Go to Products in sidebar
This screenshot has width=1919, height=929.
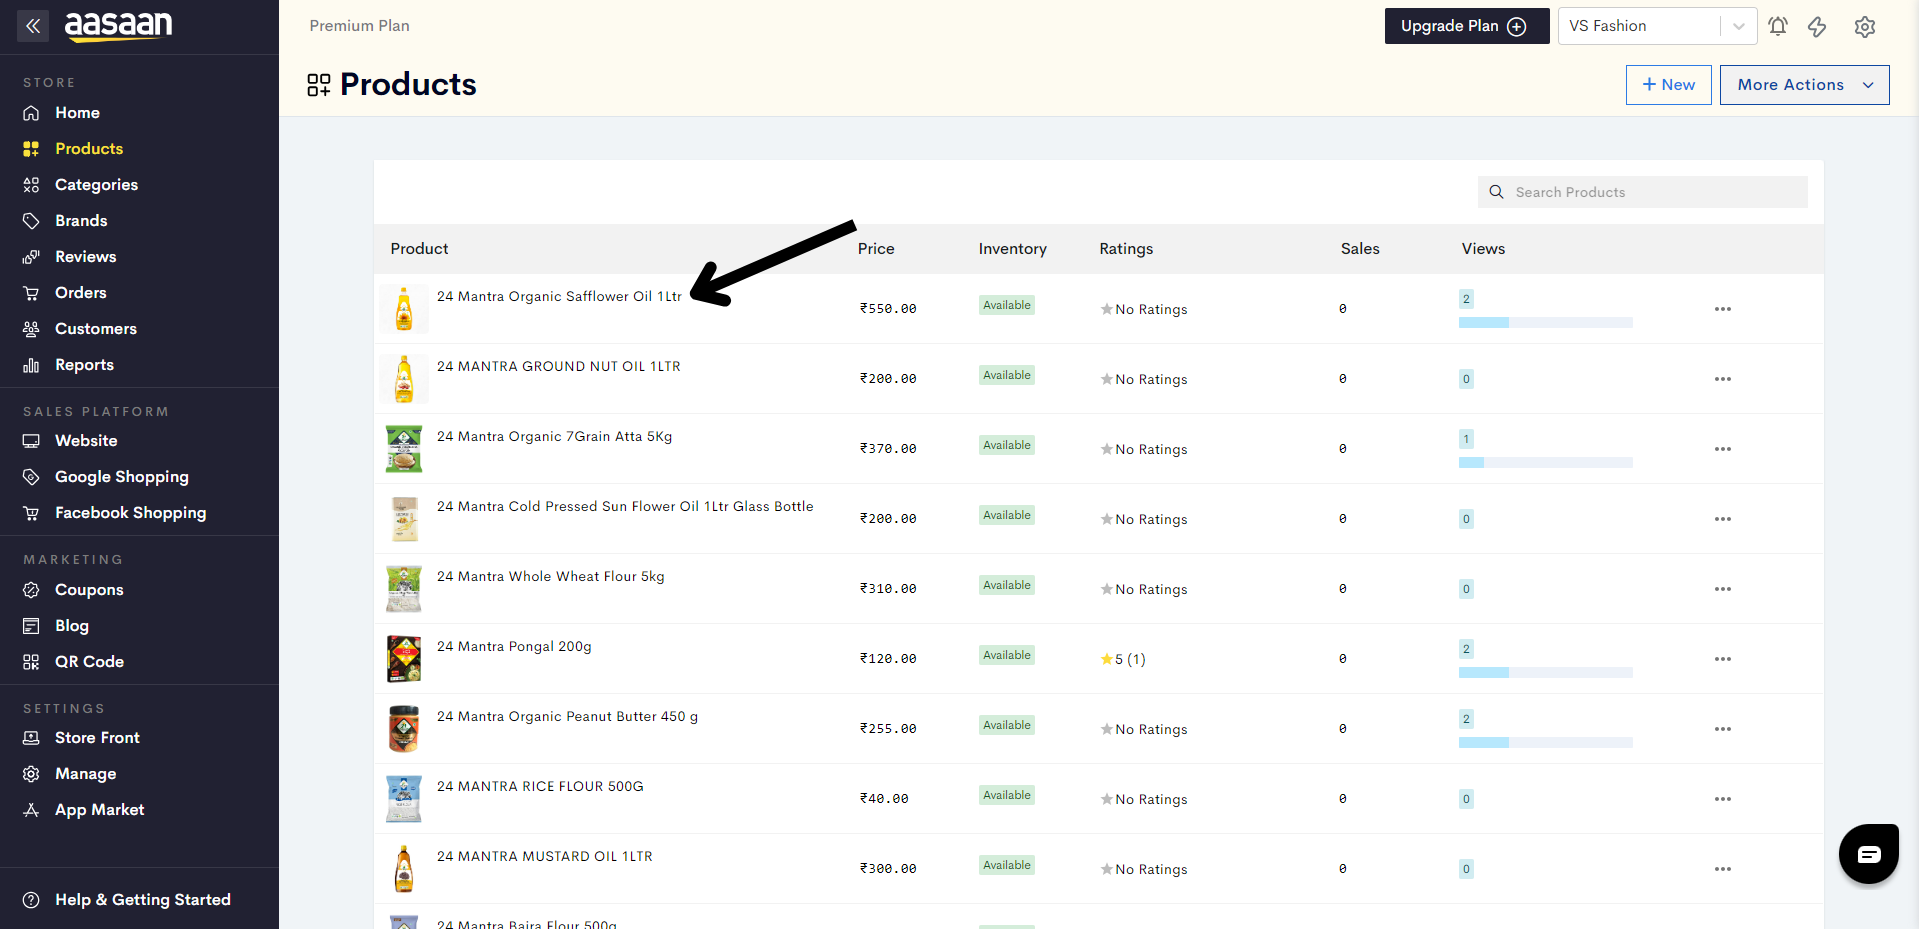coord(89,149)
